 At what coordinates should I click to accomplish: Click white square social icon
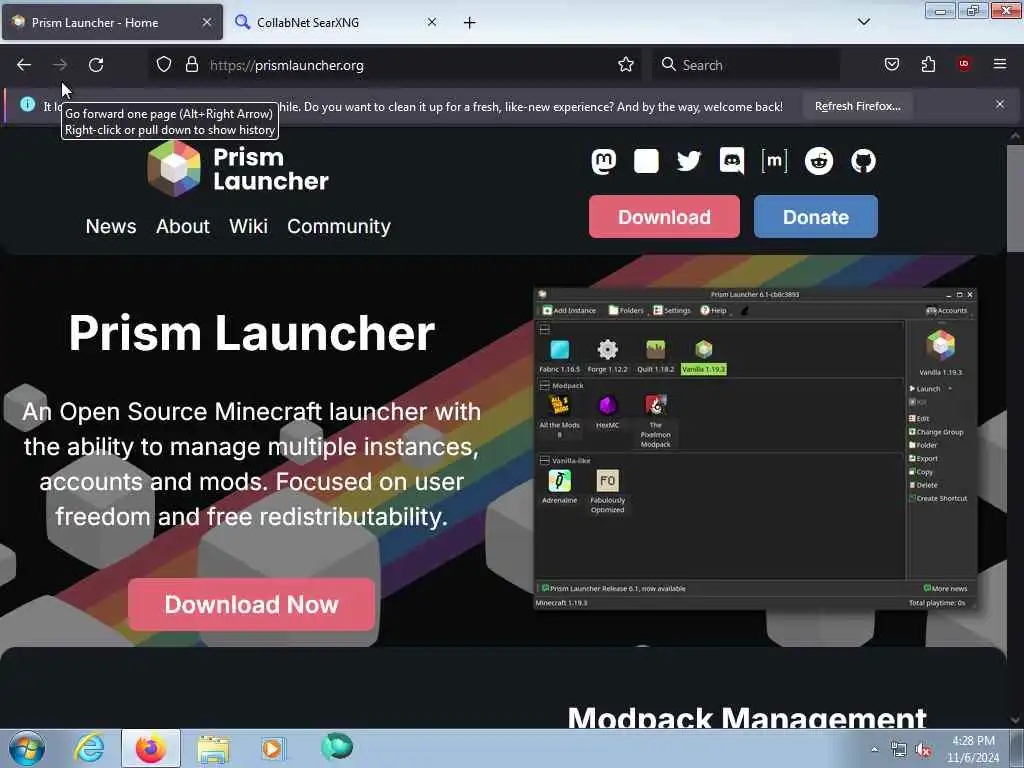[646, 161]
